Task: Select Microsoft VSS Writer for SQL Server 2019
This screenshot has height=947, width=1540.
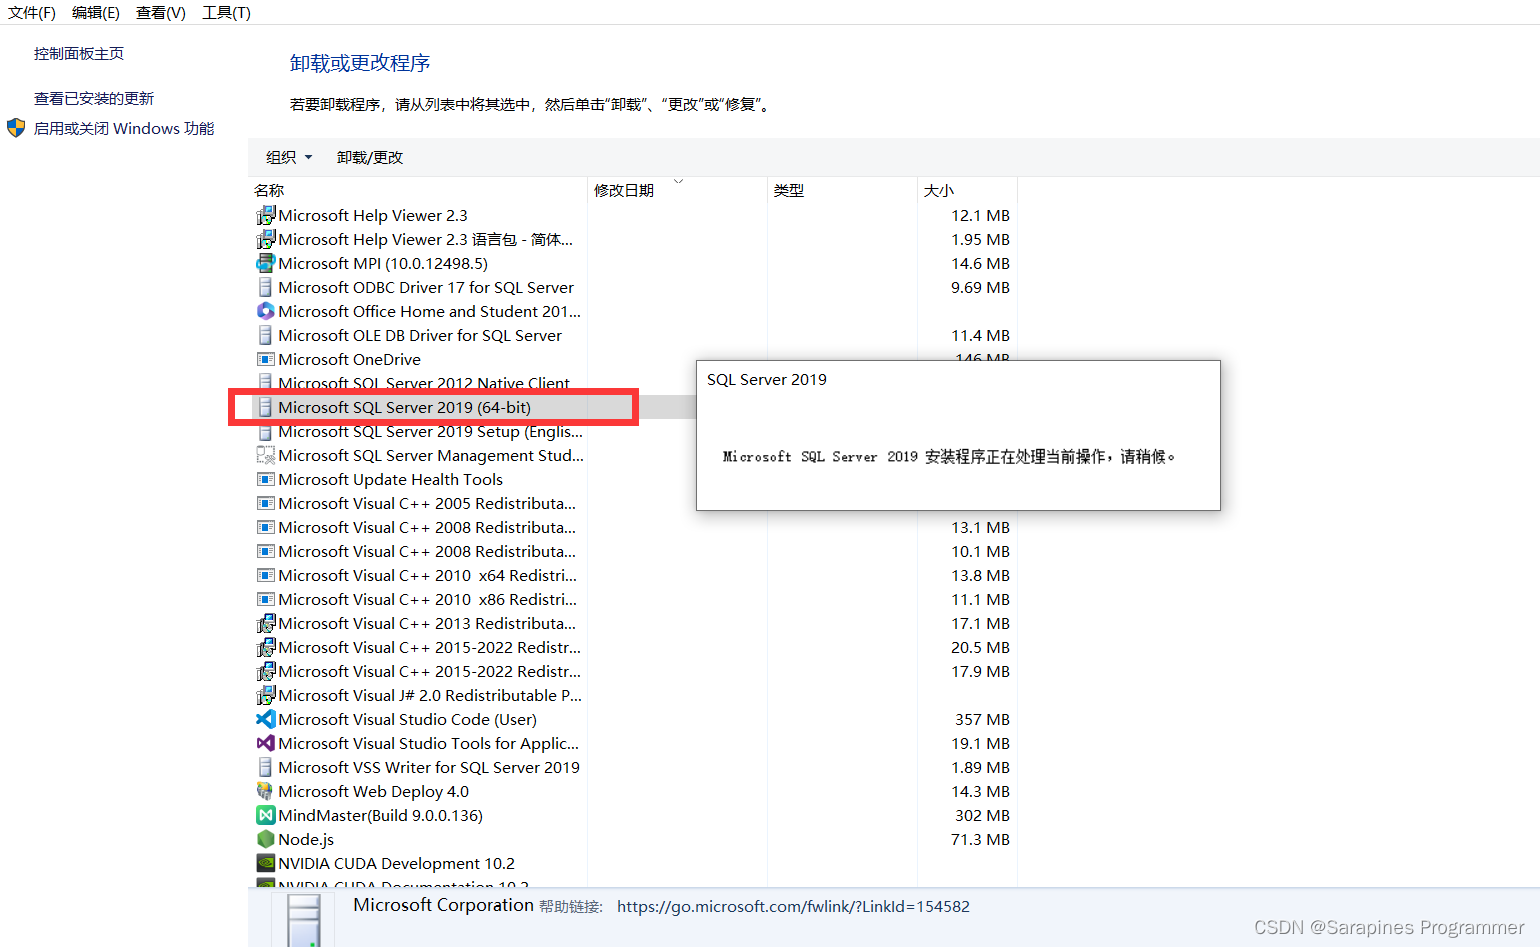Action: click(x=429, y=767)
